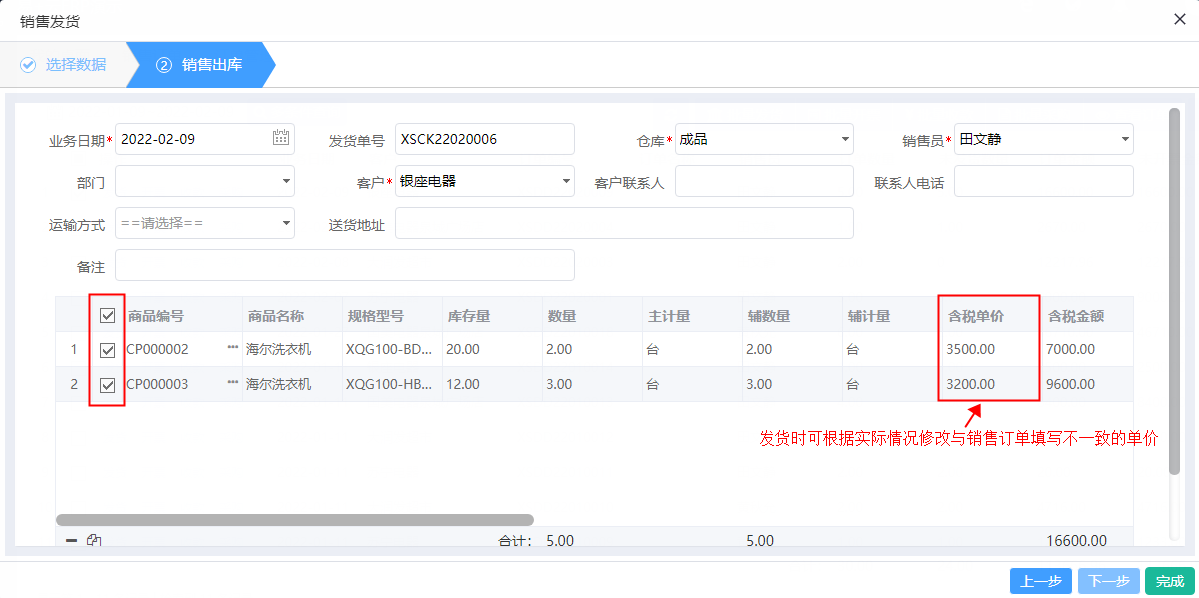
Task: Open the 客户 customer dropdown
Action: [x=565, y=181]
